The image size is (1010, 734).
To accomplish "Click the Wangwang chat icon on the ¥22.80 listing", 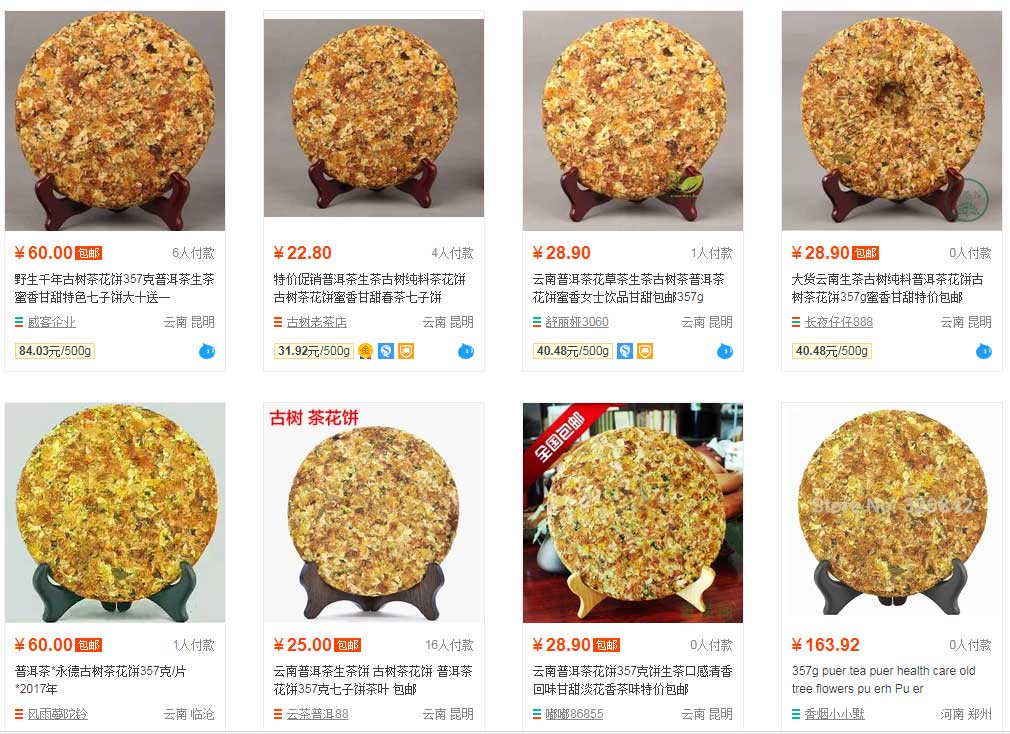I will click(466, 352).
